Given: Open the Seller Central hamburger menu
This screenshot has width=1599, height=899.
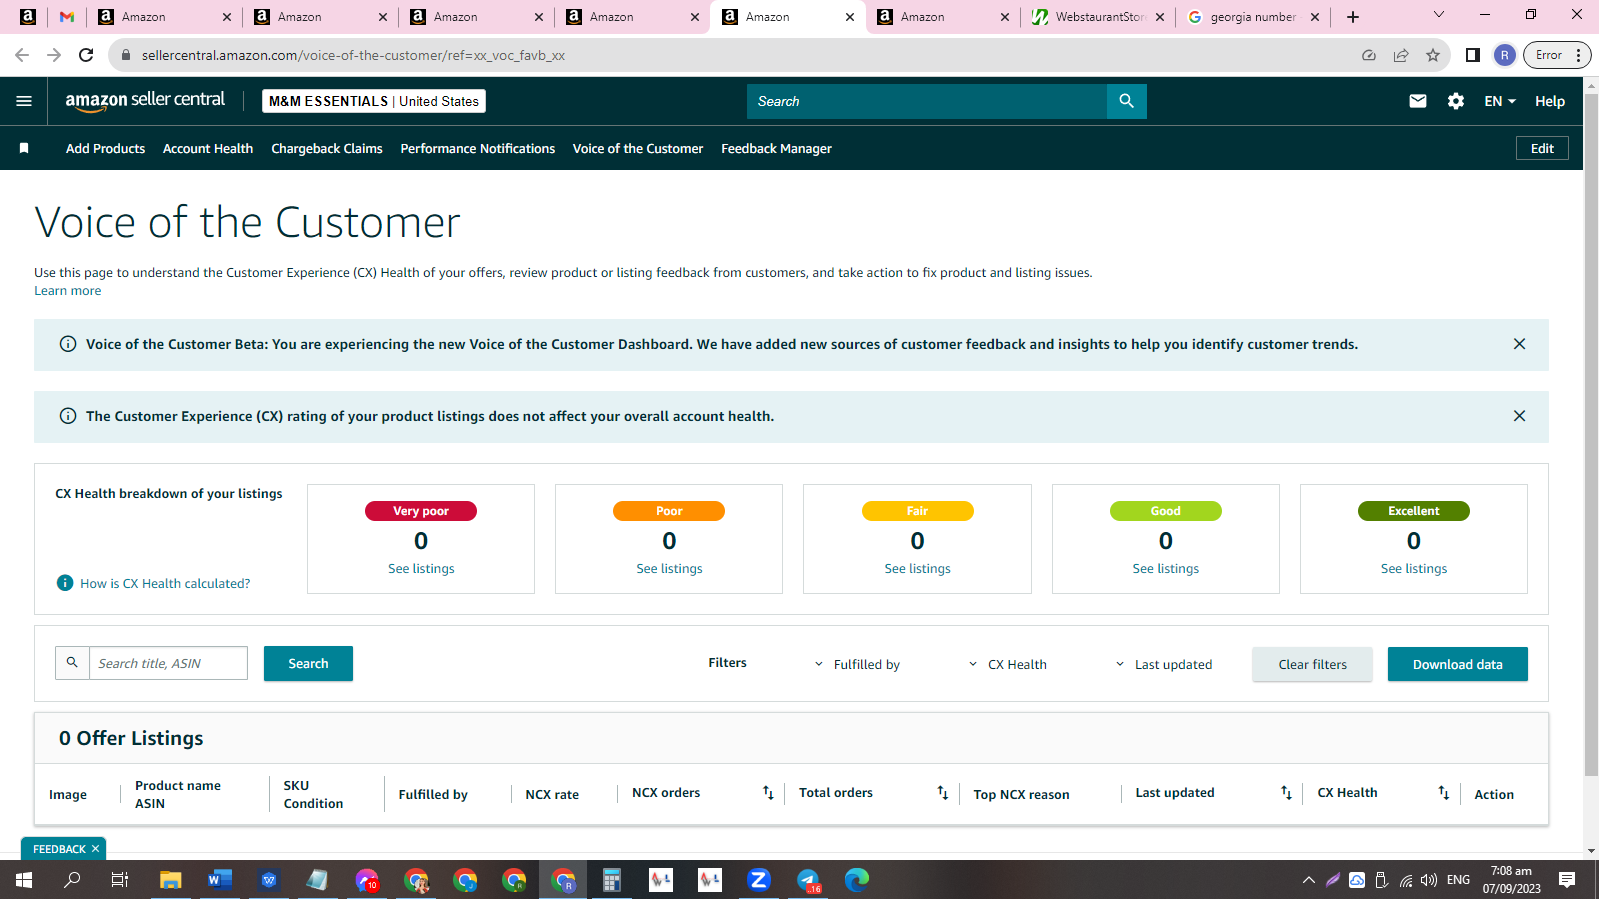Looking at the screenshot, I should 24,101.
